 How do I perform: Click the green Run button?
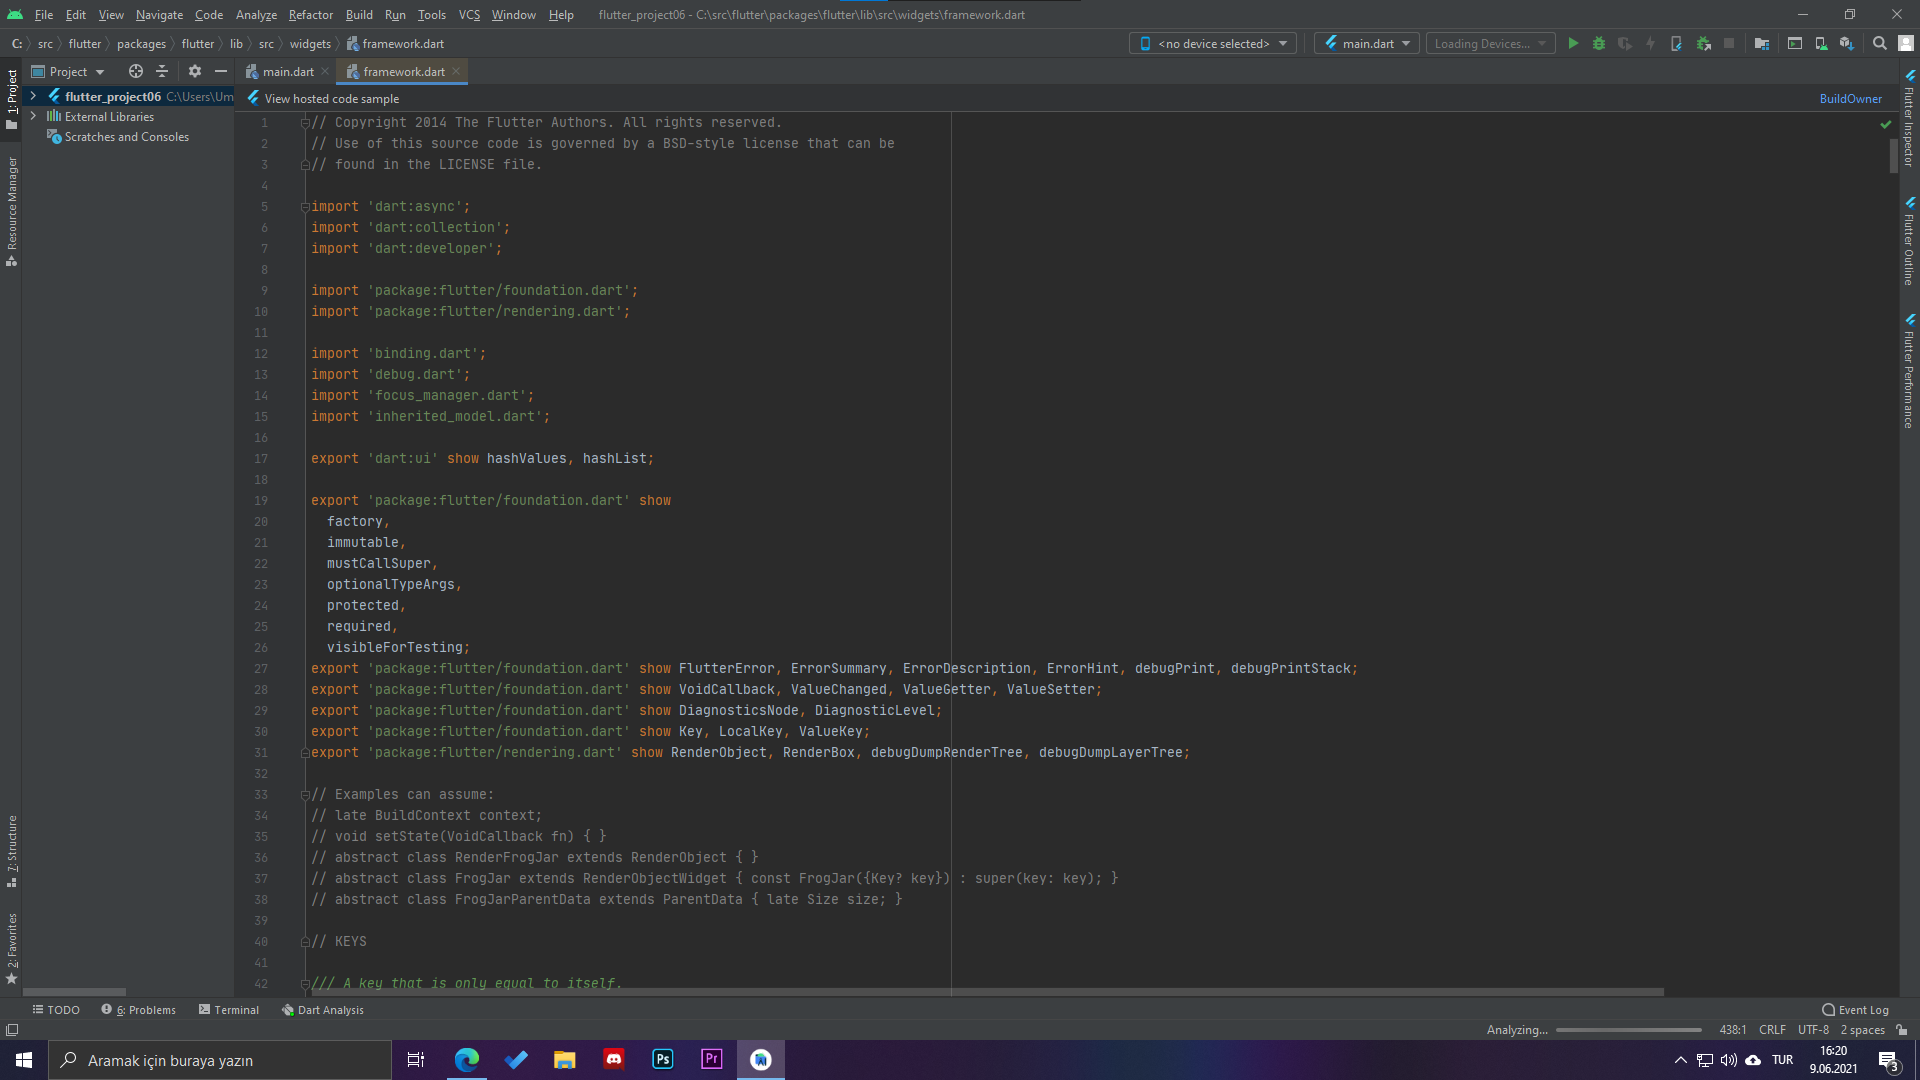[x=1573, y=44]
